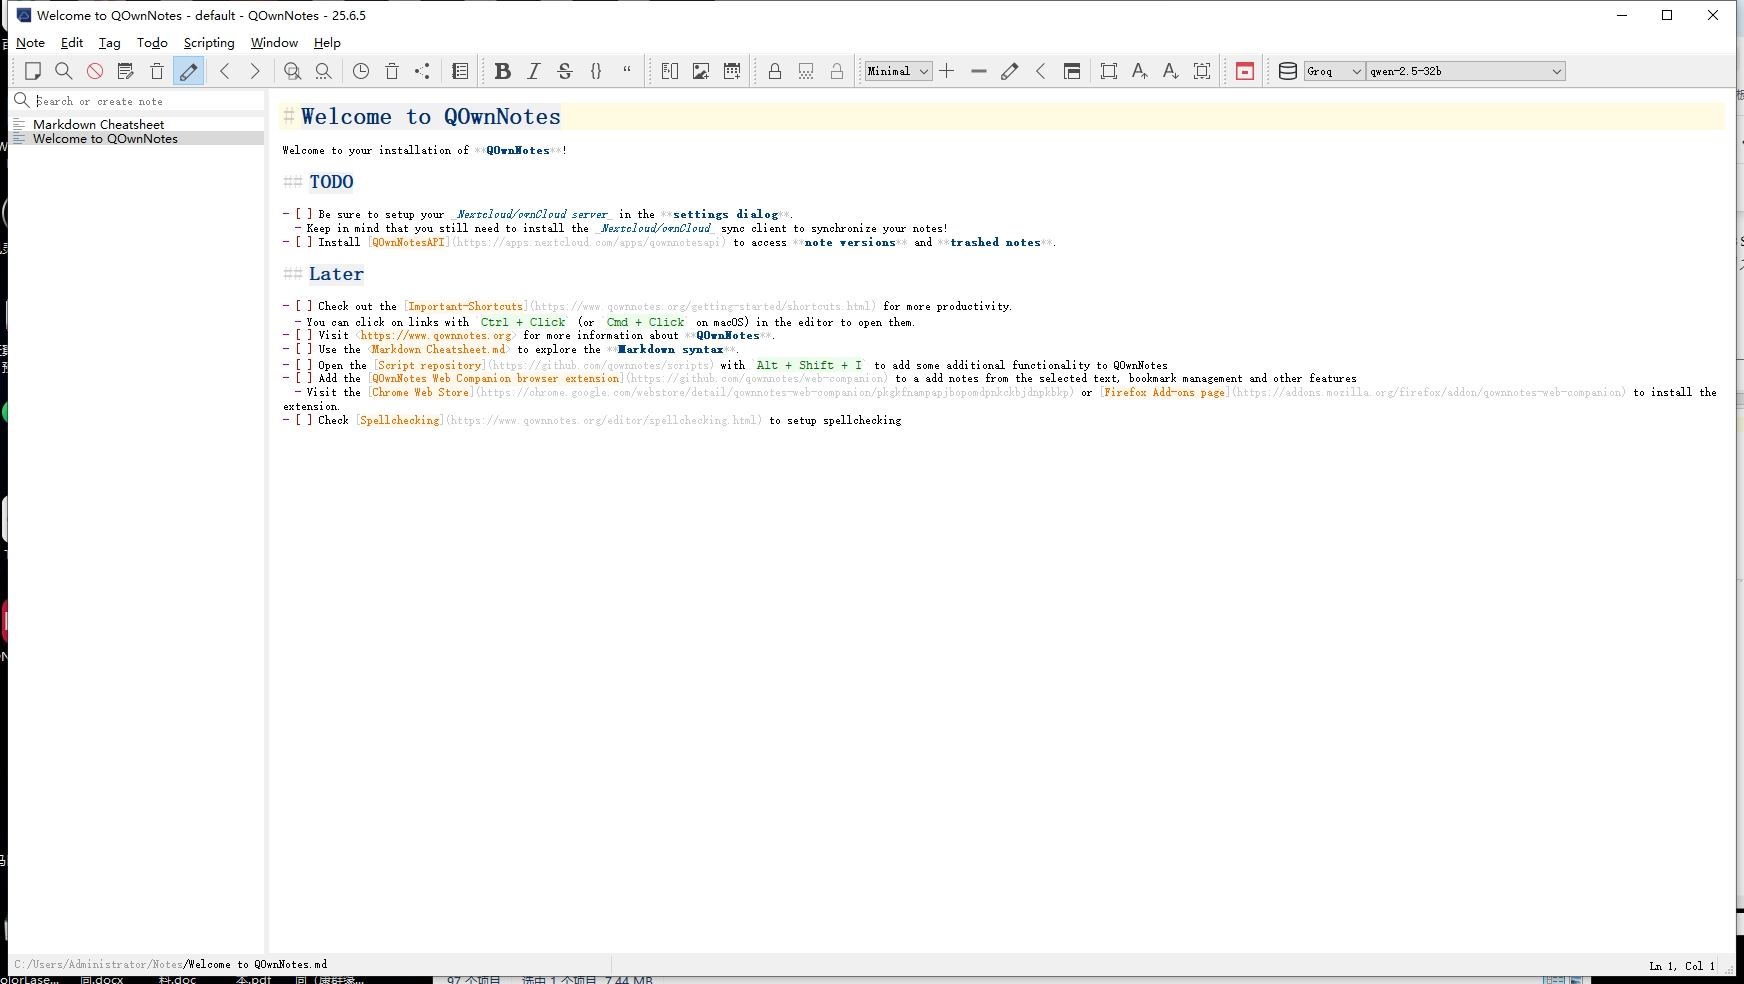Click the replace text in note icon

323,71
